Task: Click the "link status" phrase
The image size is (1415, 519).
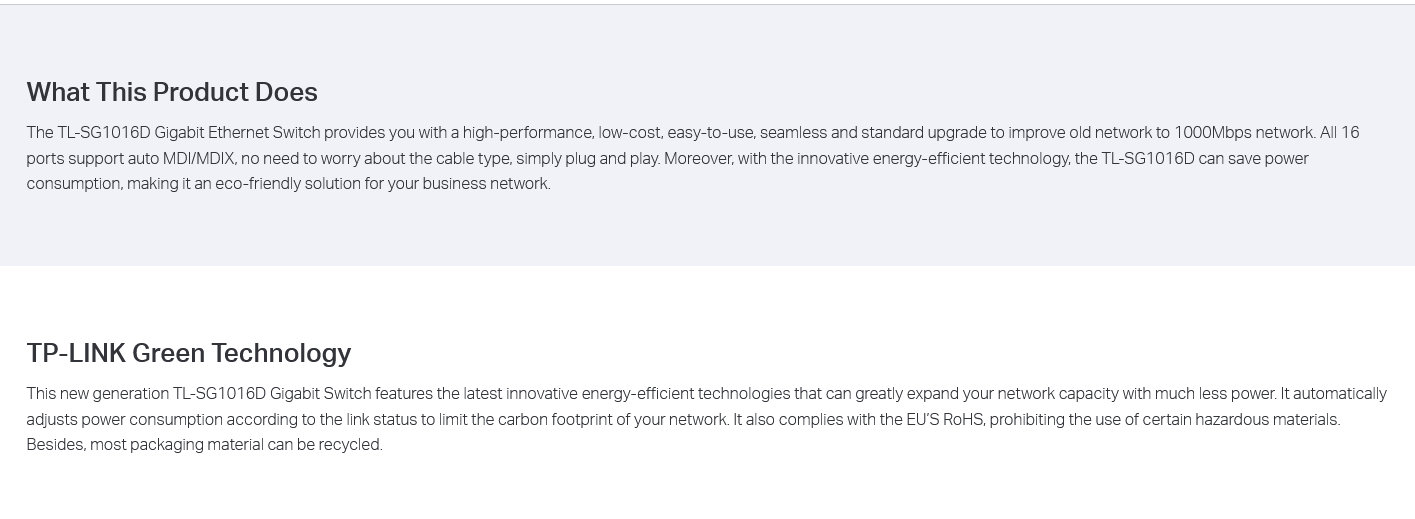Action: [x=381, y=420]
